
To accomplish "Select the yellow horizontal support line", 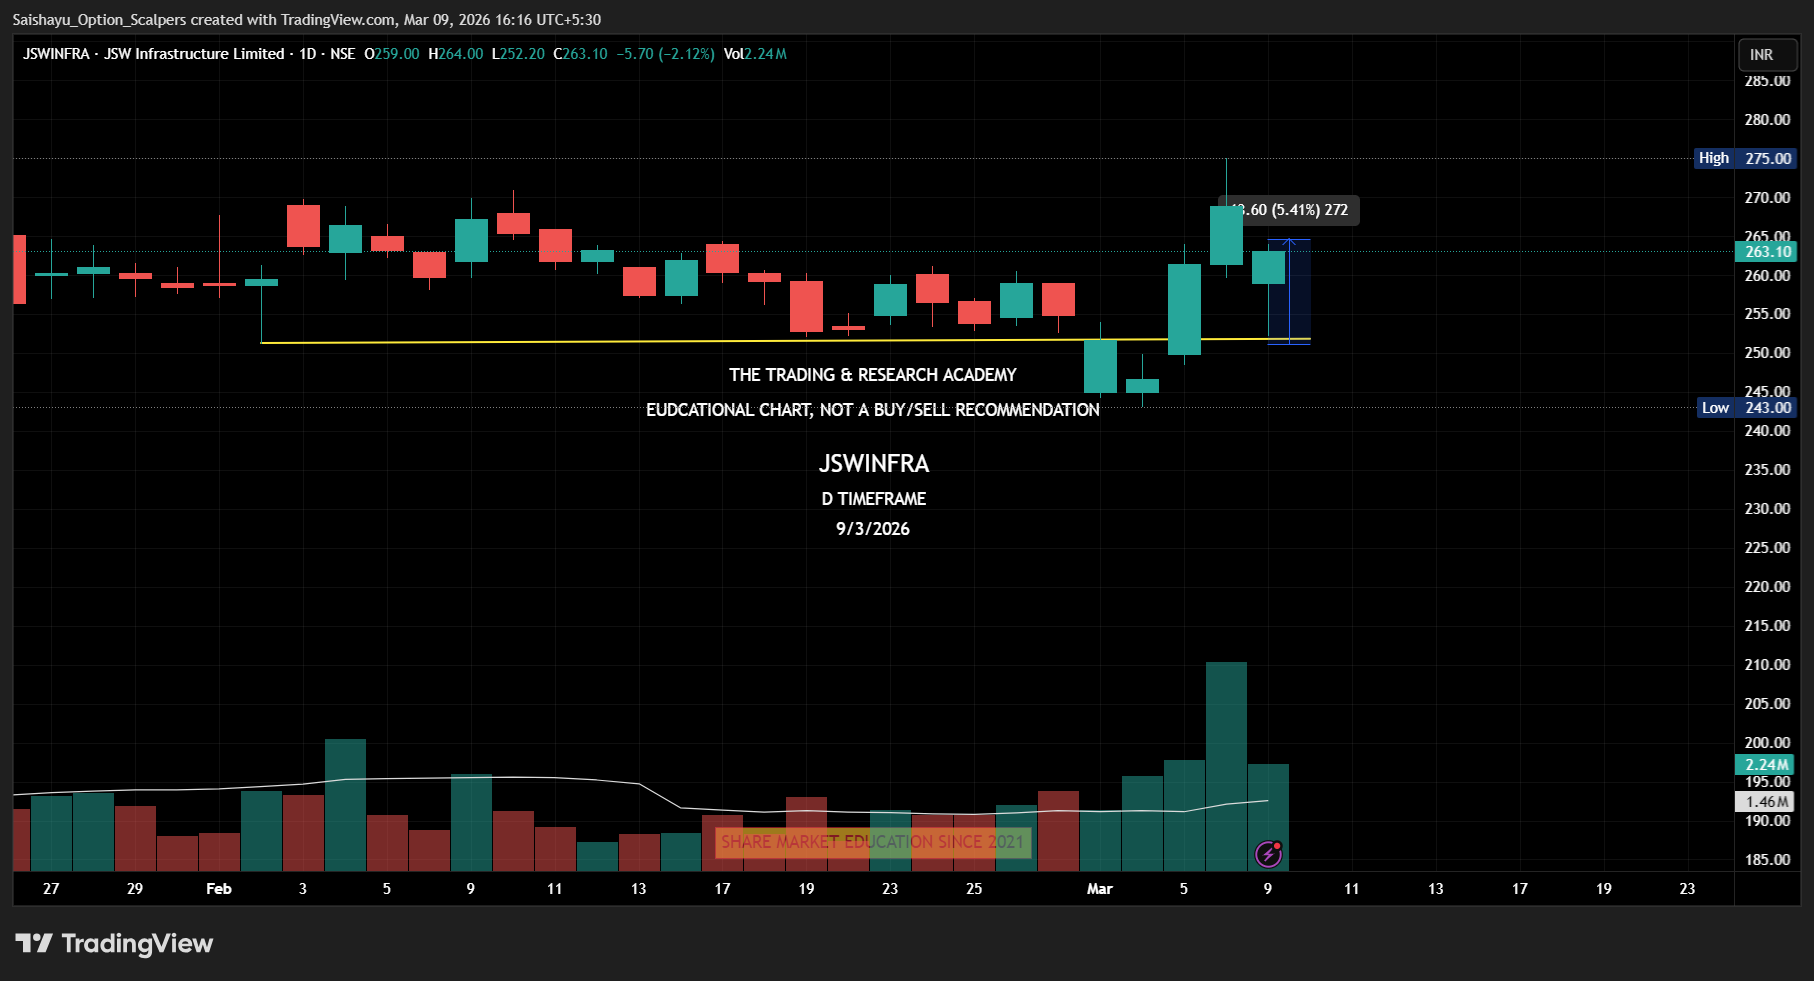I will pyautogui.click(x=785, y=342).
